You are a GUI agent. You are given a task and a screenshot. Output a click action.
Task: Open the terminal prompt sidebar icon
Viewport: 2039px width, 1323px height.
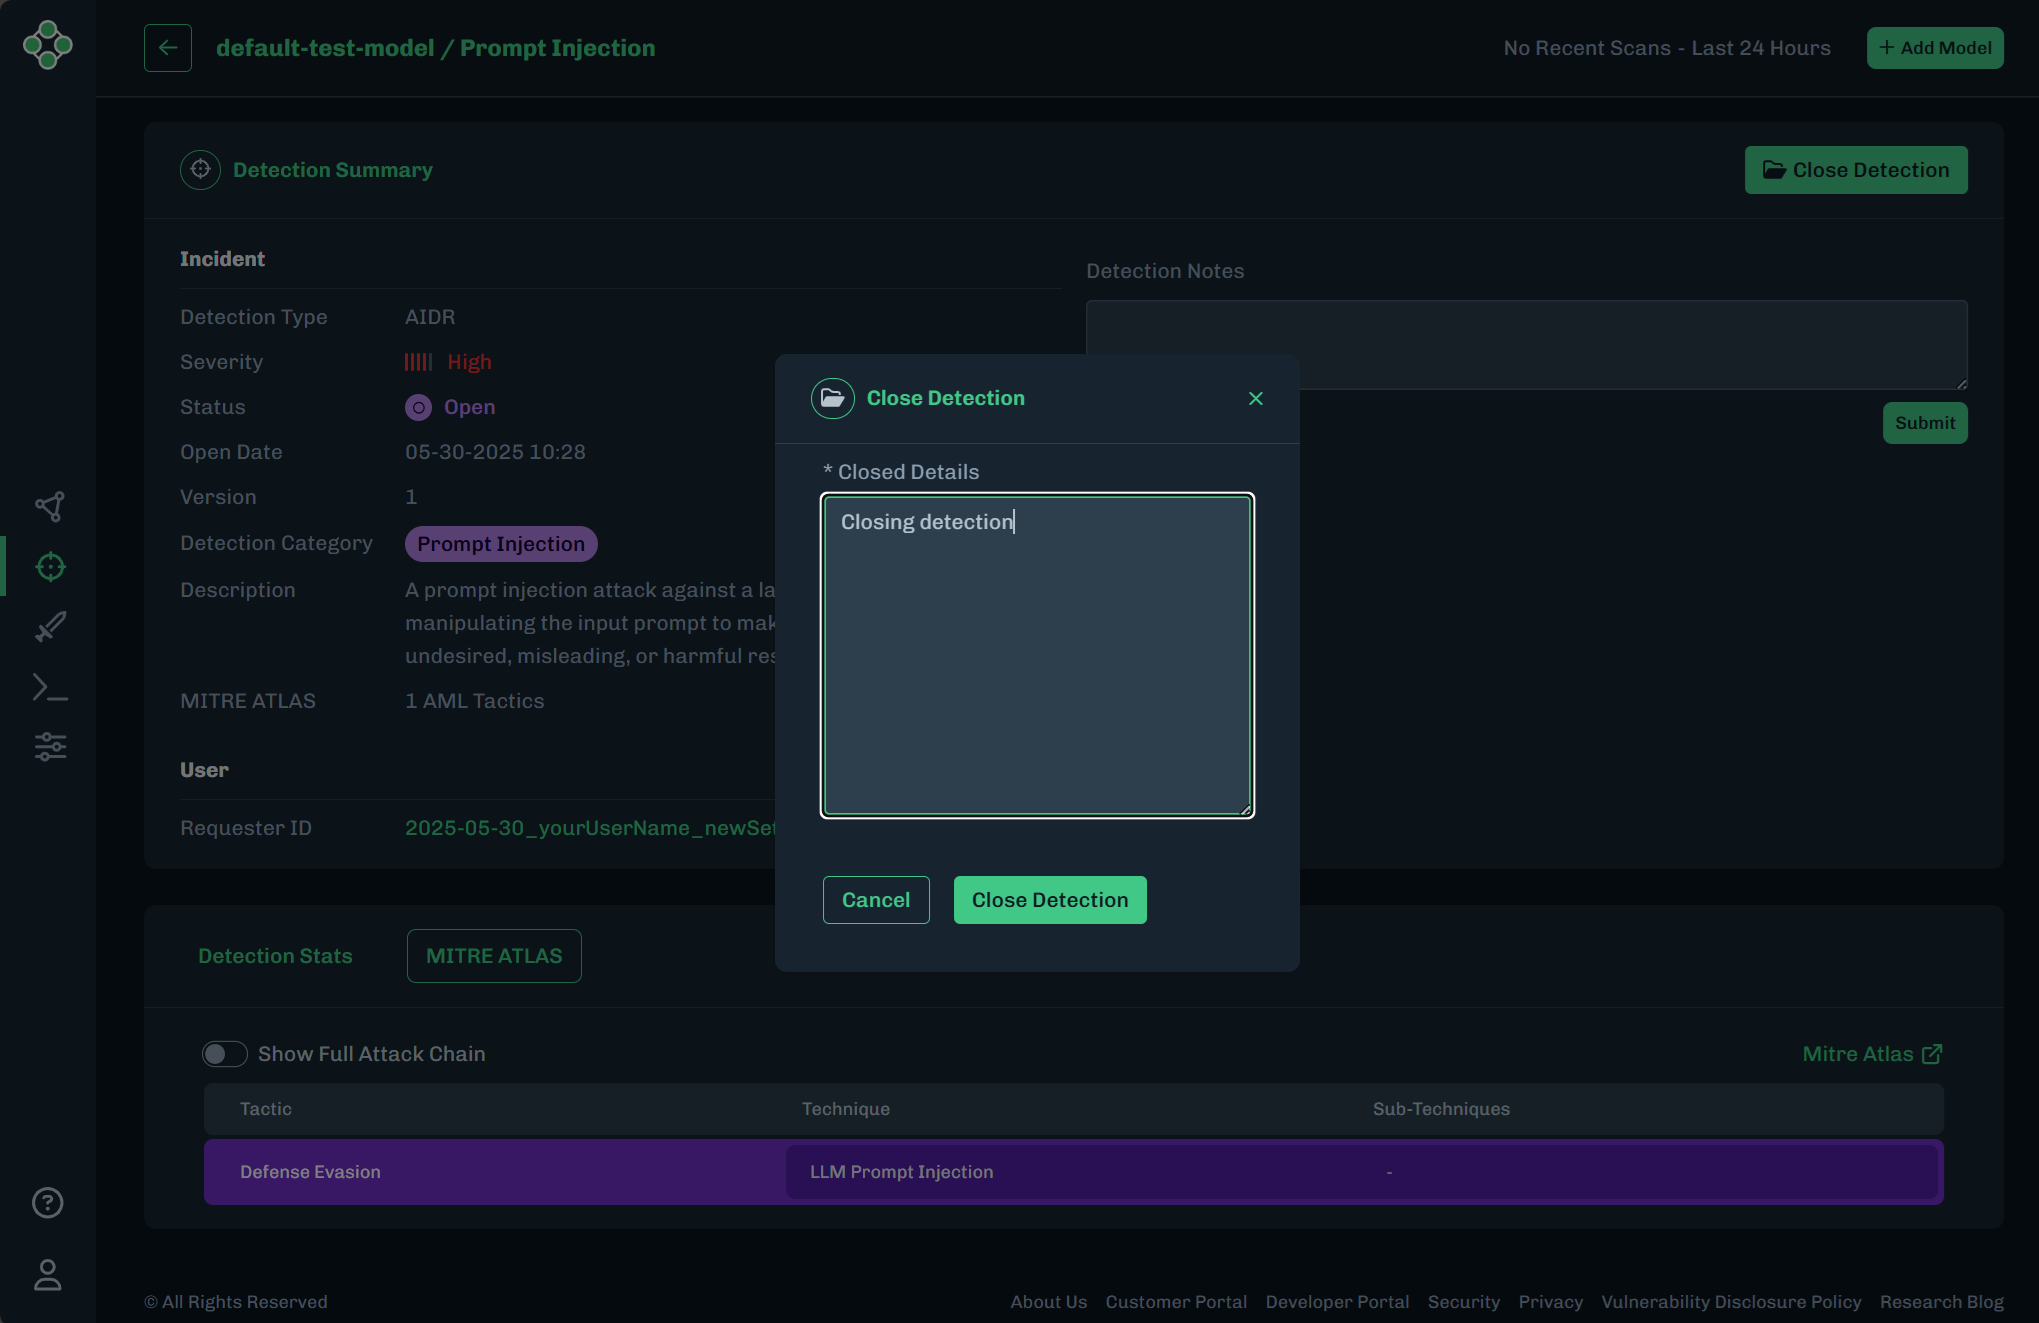click(x=50, y=687)
